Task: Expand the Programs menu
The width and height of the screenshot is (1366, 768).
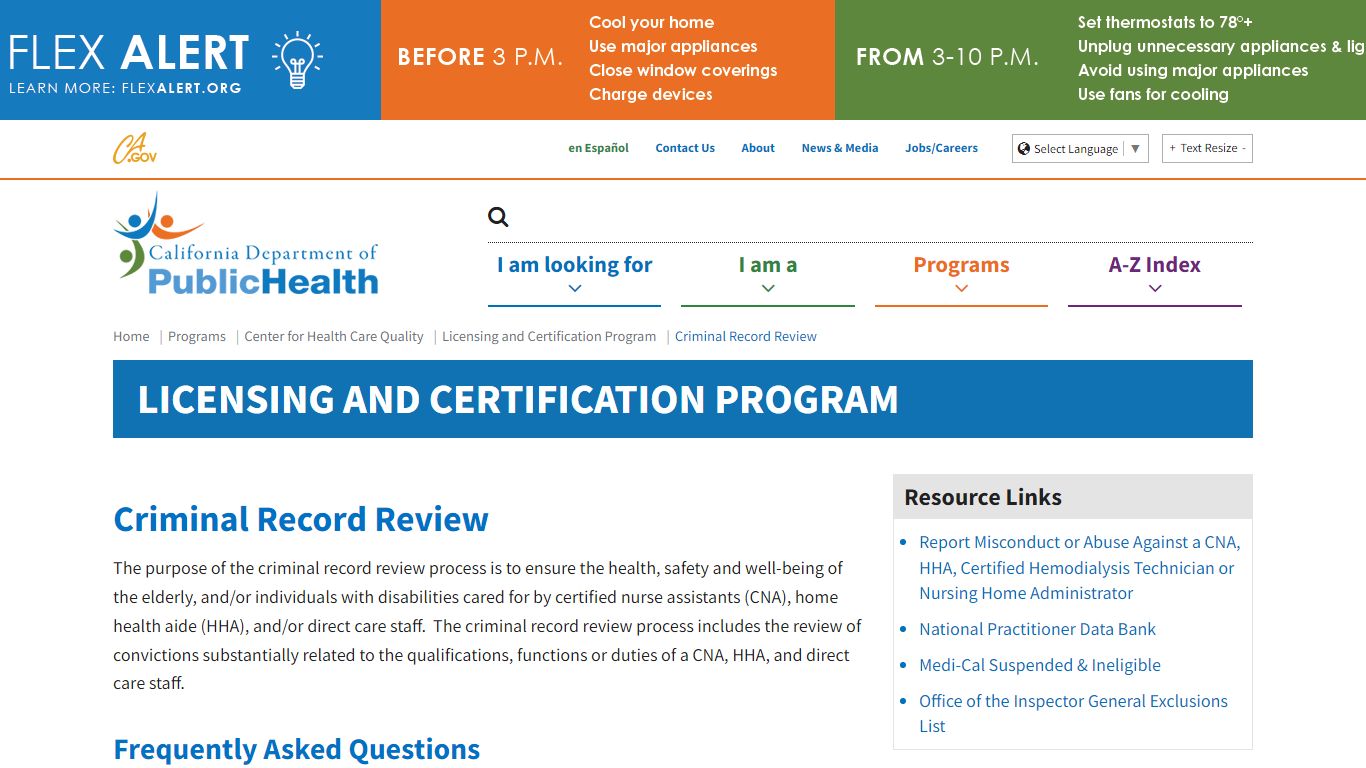Action: tap(961, 275)
